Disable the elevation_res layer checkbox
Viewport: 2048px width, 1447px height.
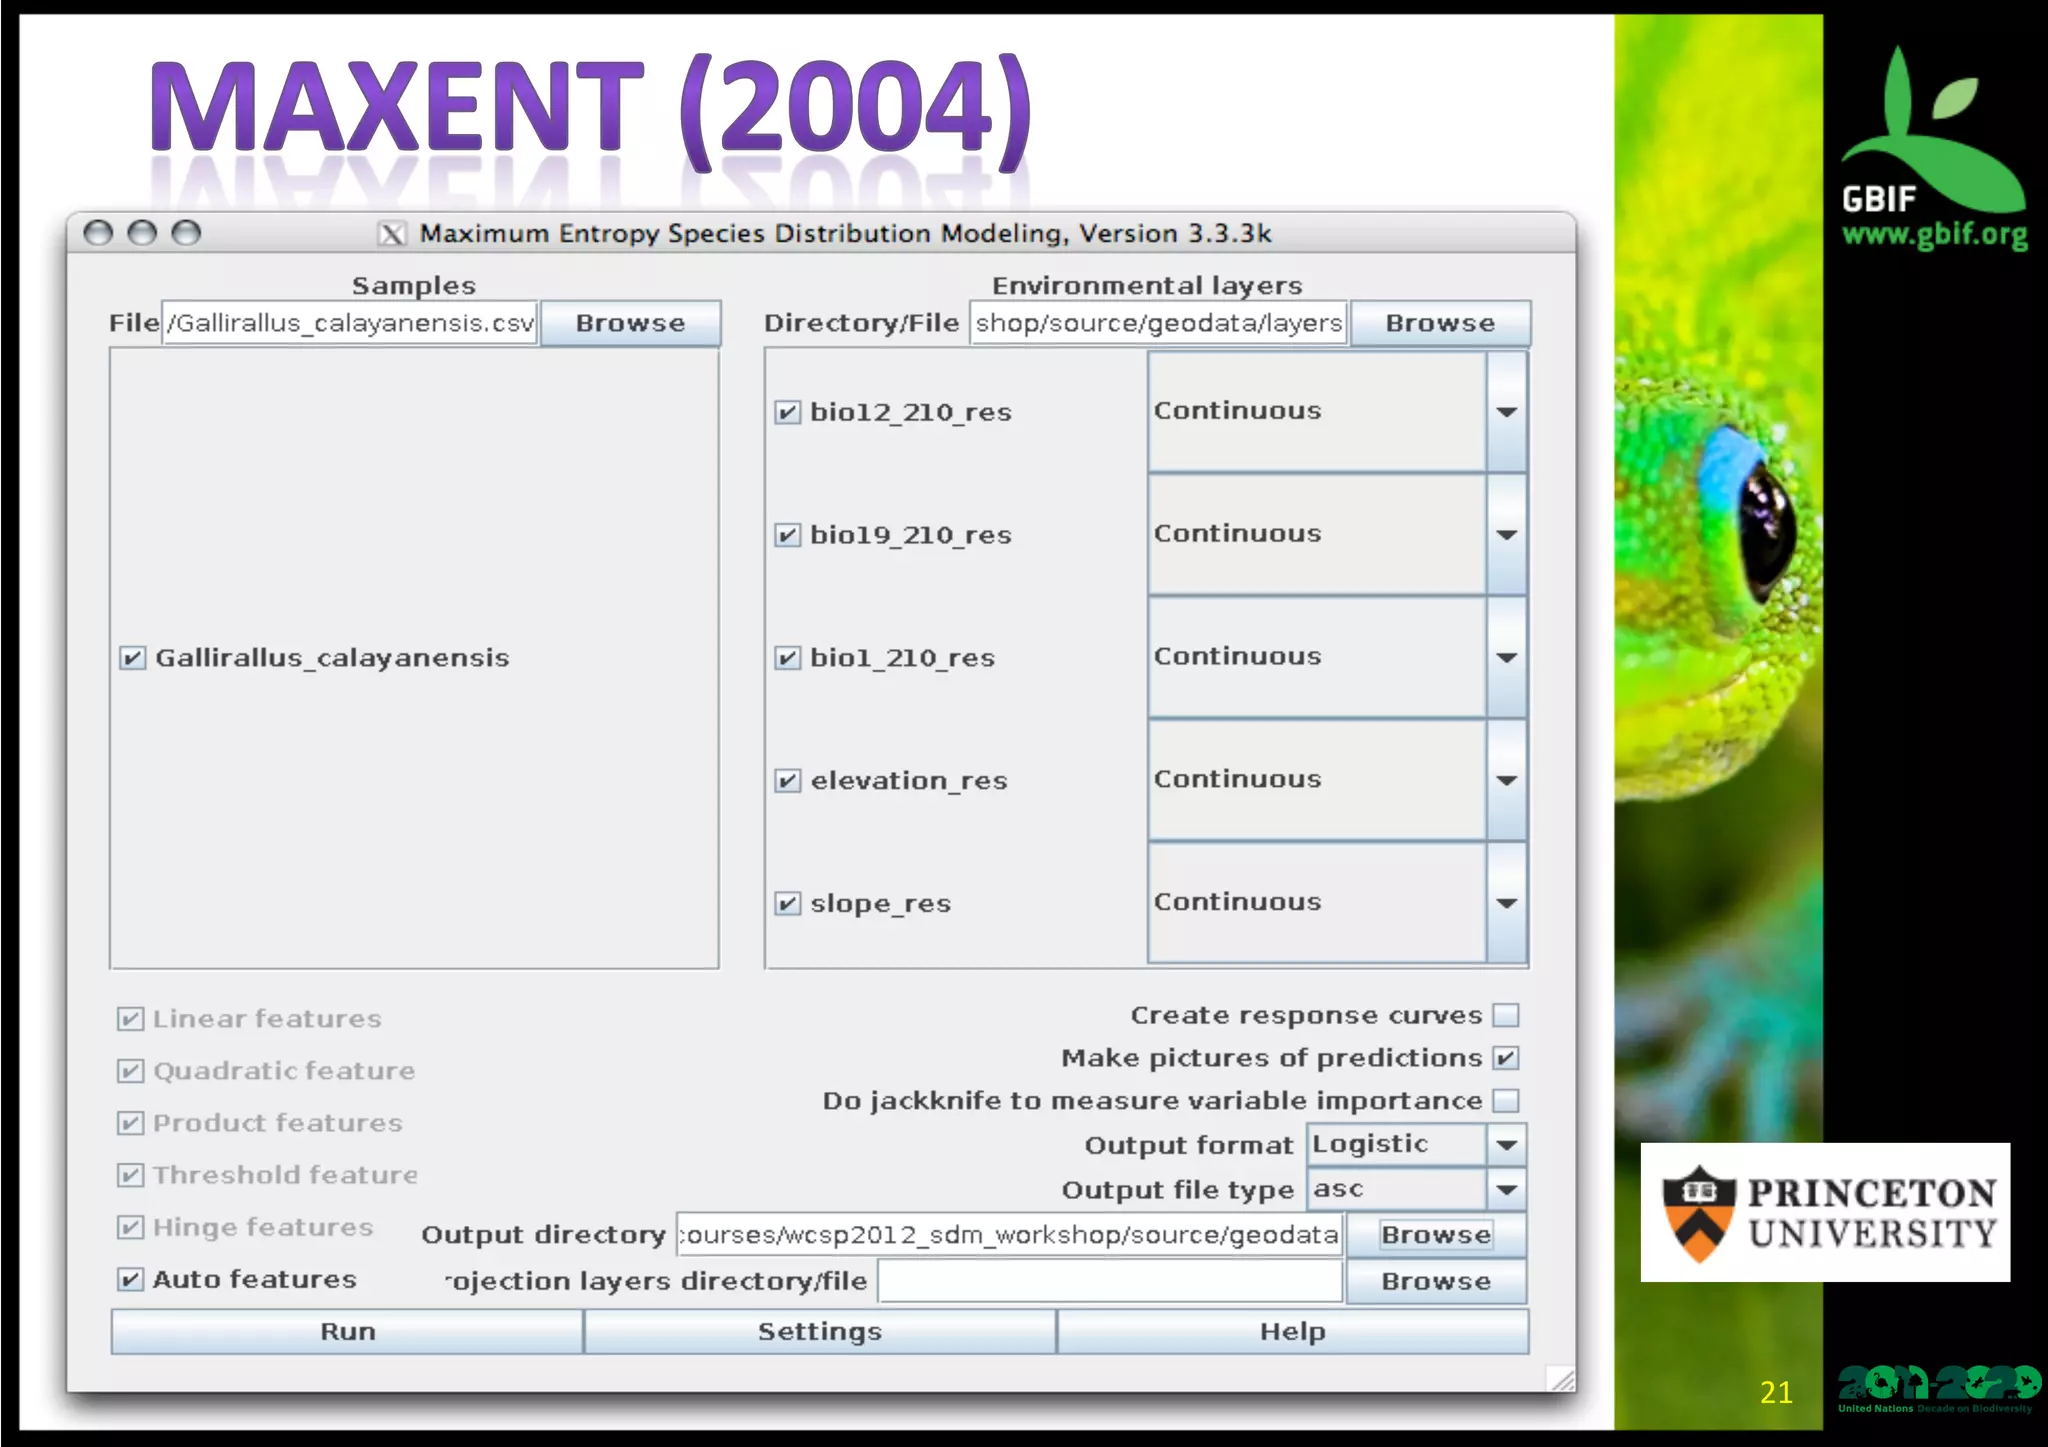click(x=788, y=781)
